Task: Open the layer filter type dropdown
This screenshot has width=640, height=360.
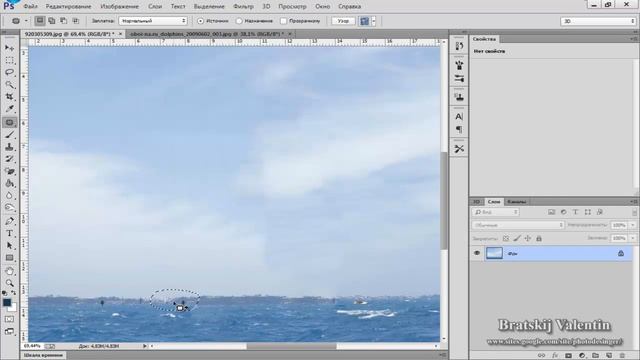Action: pyautogui.click(x=496, y=212)
